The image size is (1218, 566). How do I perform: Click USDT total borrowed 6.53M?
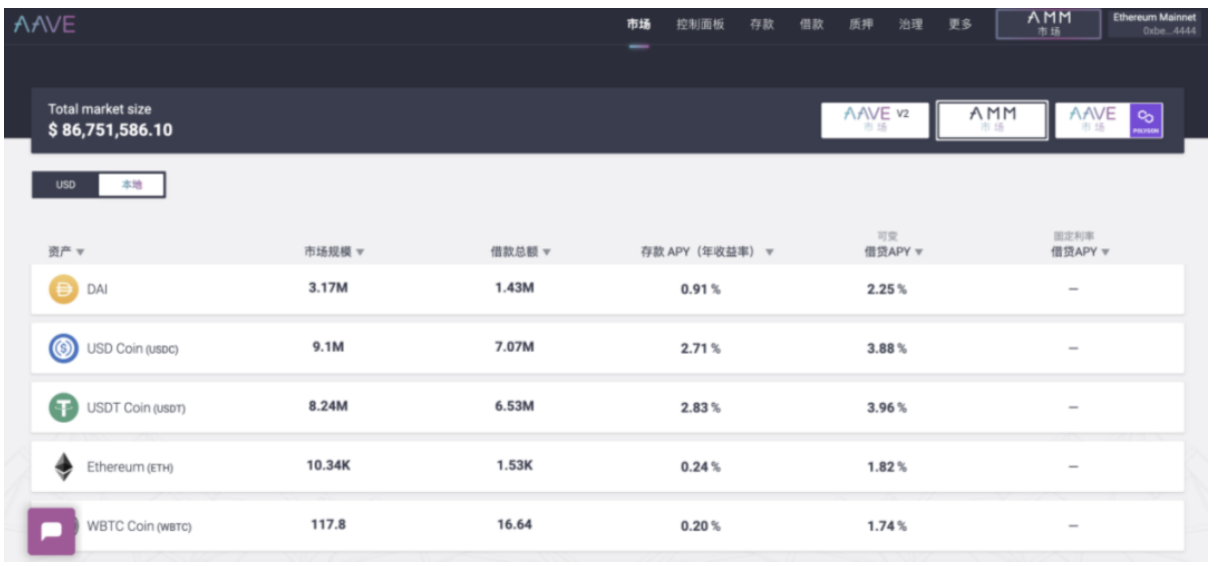pos(515,406)
